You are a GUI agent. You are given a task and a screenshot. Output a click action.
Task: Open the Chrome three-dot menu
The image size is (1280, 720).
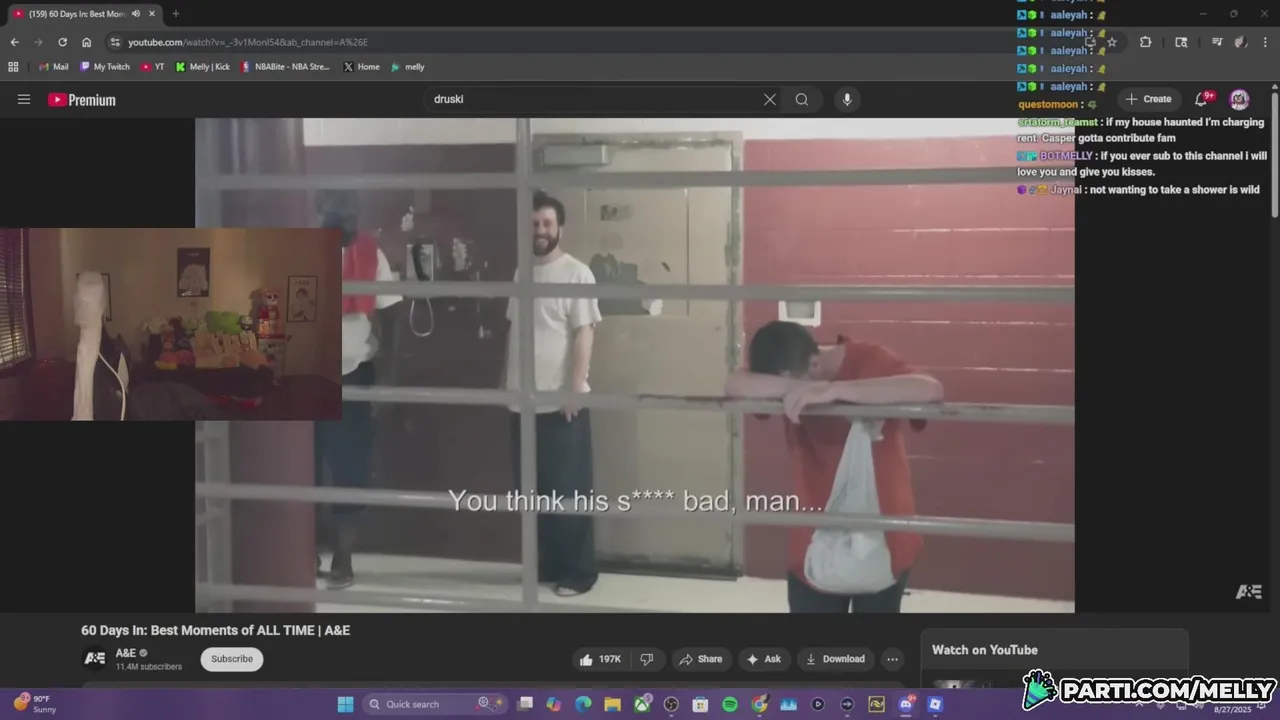click(x=1266, y=42)
